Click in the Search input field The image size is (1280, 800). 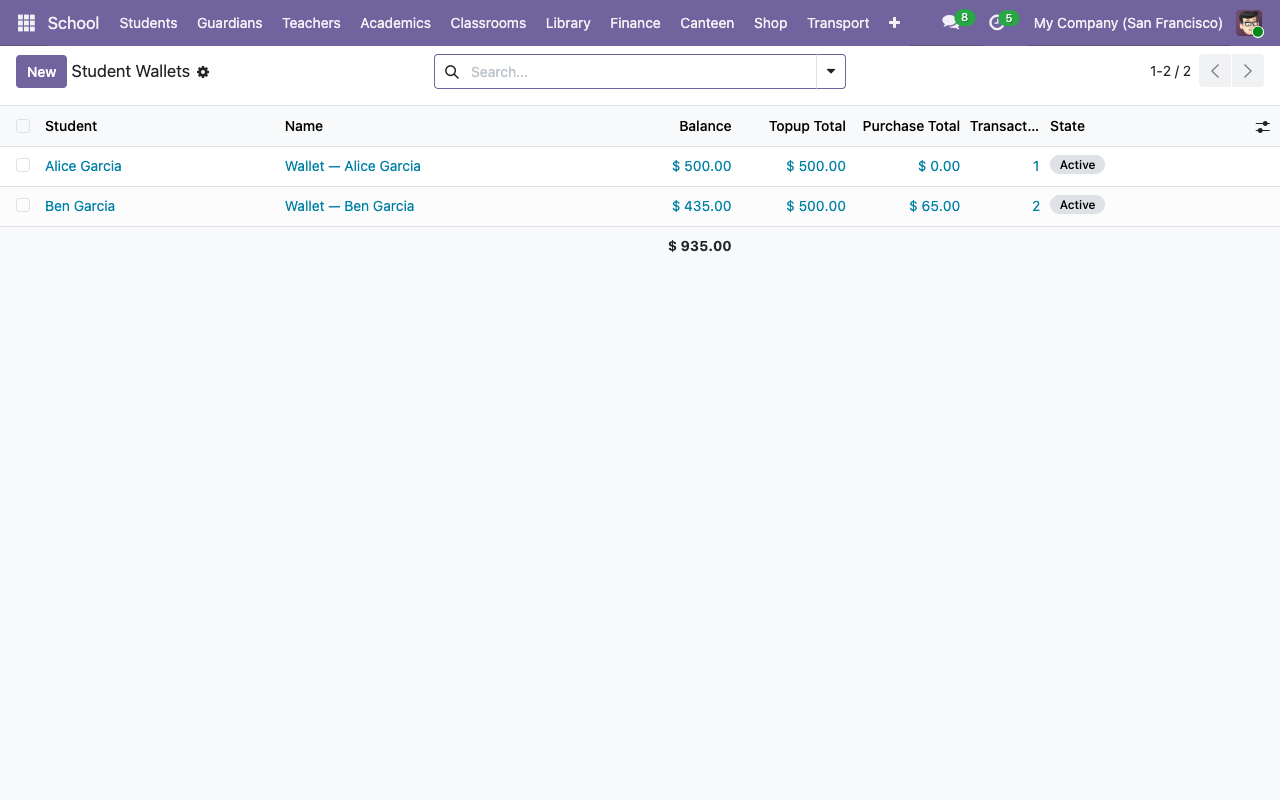[640, 72]
